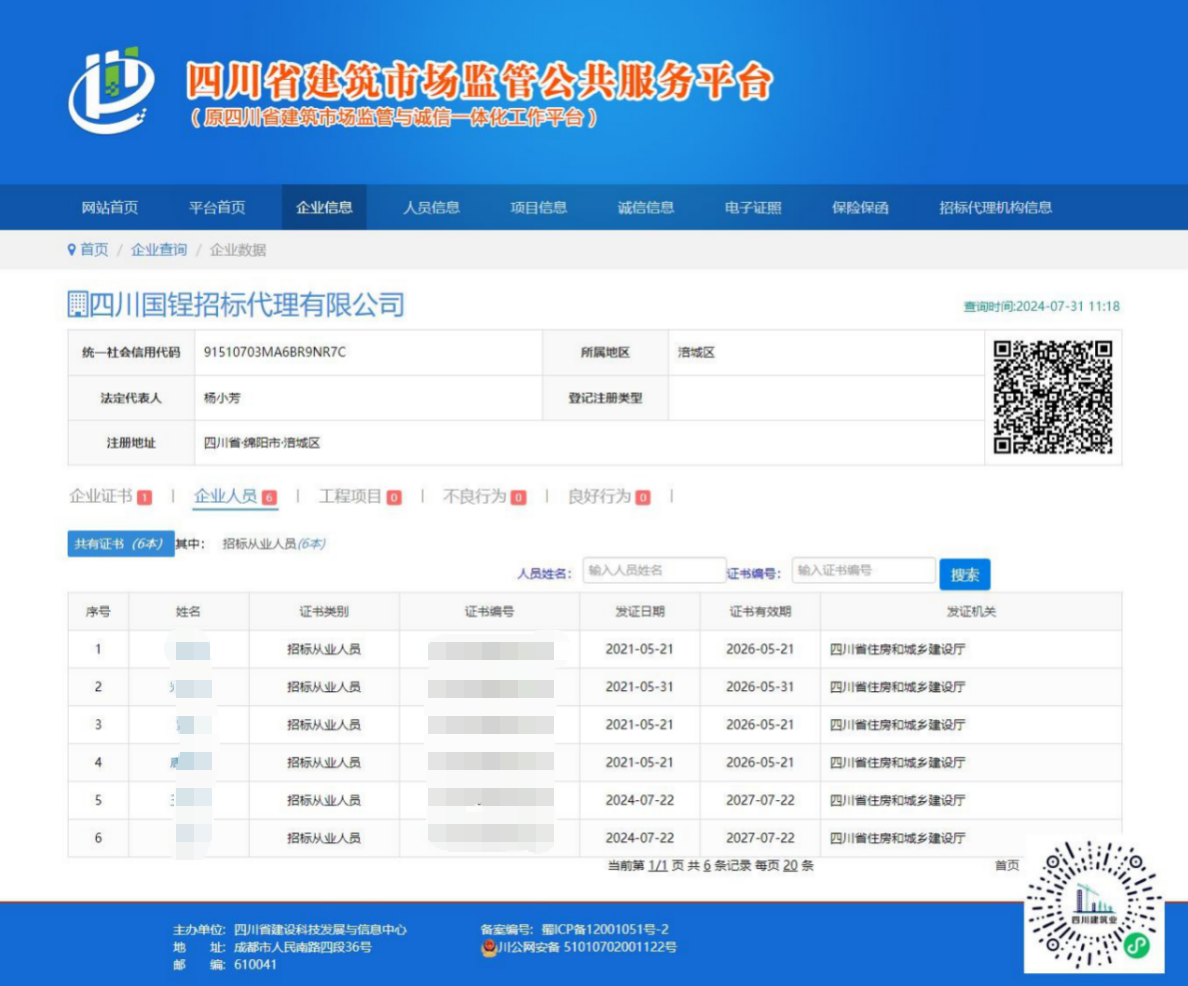
Task: Switch to the 良好行为 tab
Action: click(598, 496)
